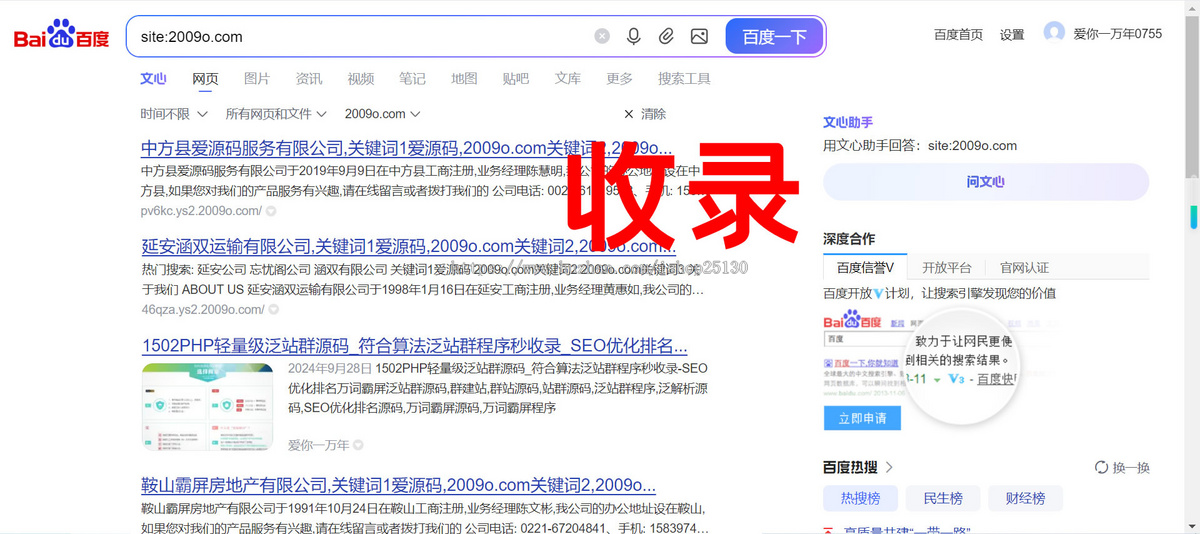Image resolution: width=1200 pixels, height=534 pixels.
Task: Select 开放平台 tab
Action: (x=947, y=268)
